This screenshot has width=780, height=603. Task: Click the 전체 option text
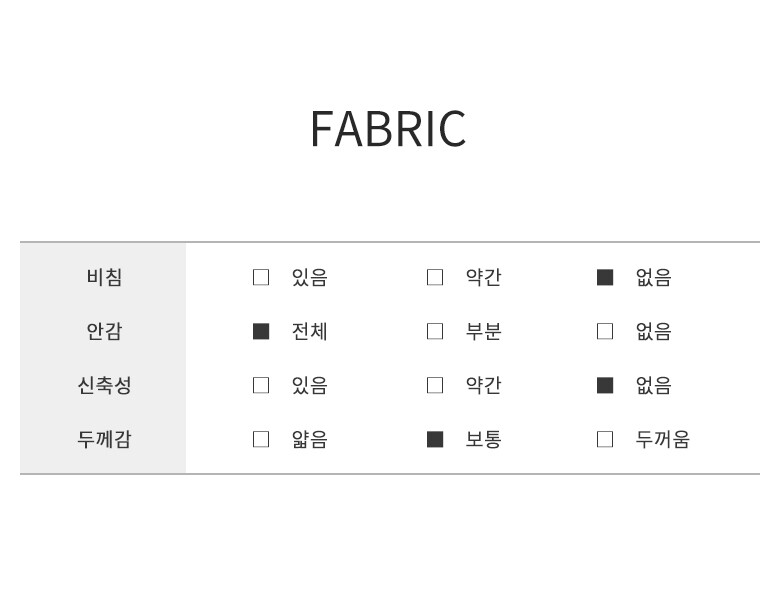[309, 331]
